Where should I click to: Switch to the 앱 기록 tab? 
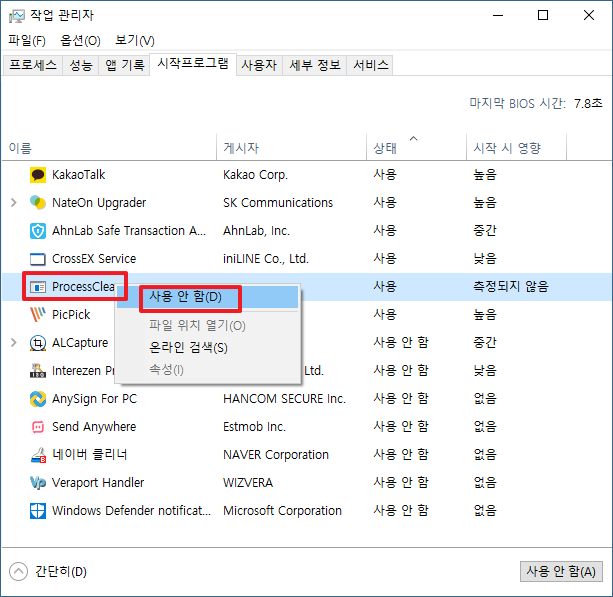[x=124, y=65]
